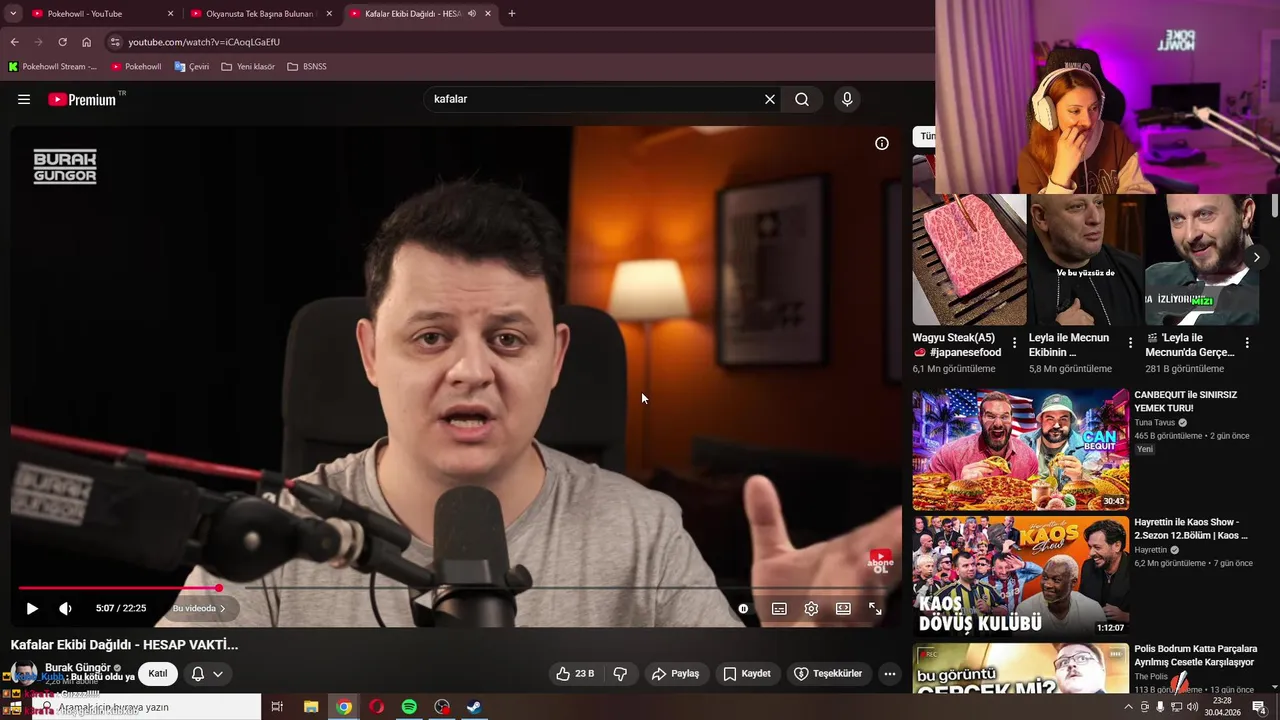Click the subscribe watermark on video
The image size is (1280, 720).
click(881, 561)
